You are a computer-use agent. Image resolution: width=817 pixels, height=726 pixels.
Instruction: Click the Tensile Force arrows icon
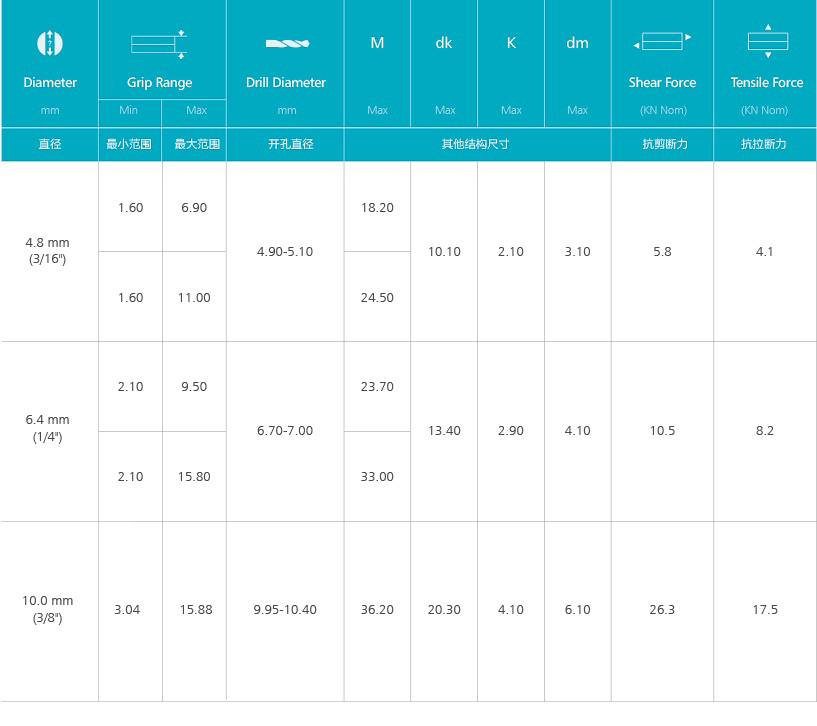768,41
